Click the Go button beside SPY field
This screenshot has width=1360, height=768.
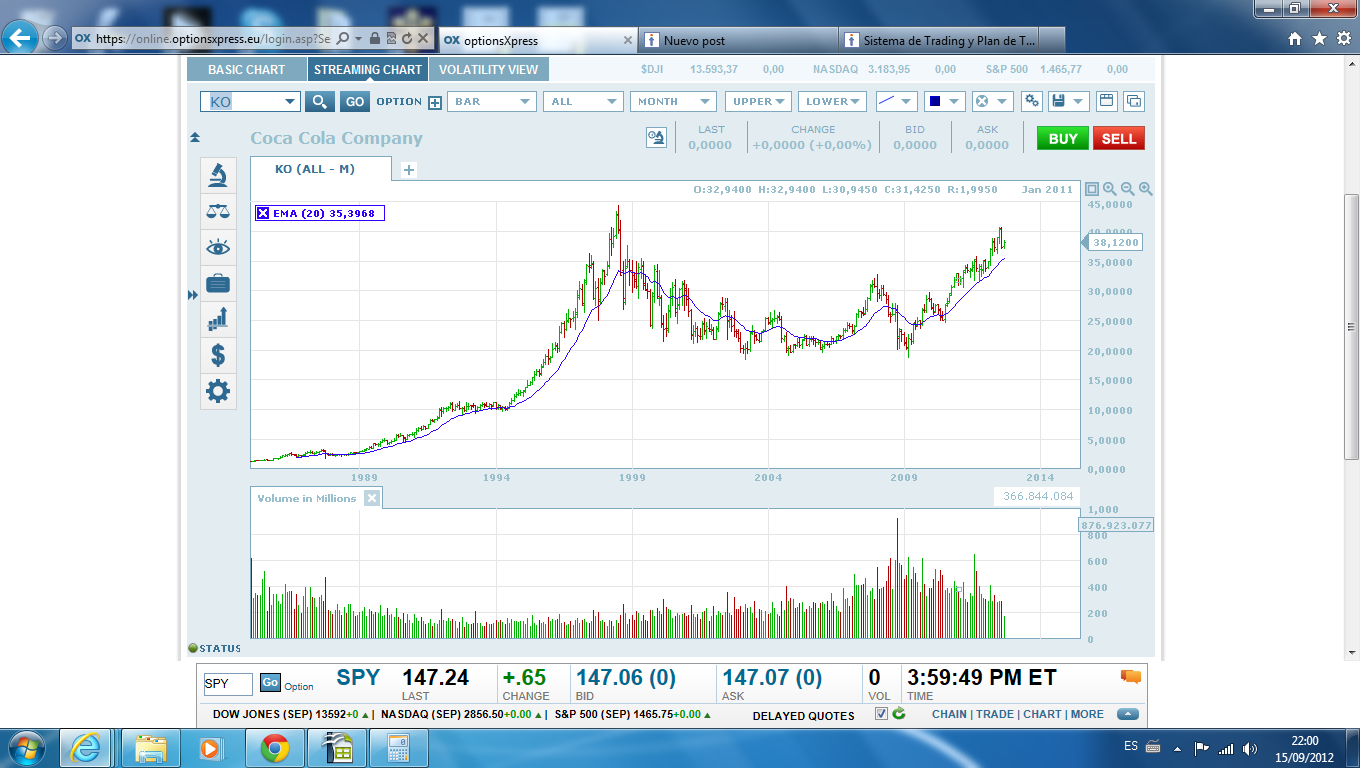click(270, 682)
